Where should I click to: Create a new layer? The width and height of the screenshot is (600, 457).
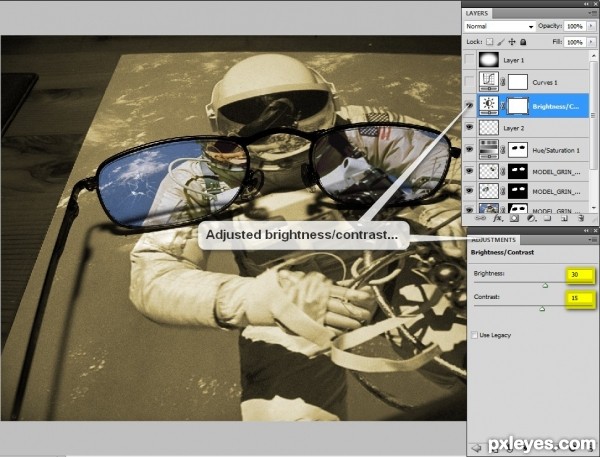[x=564, y=218]
